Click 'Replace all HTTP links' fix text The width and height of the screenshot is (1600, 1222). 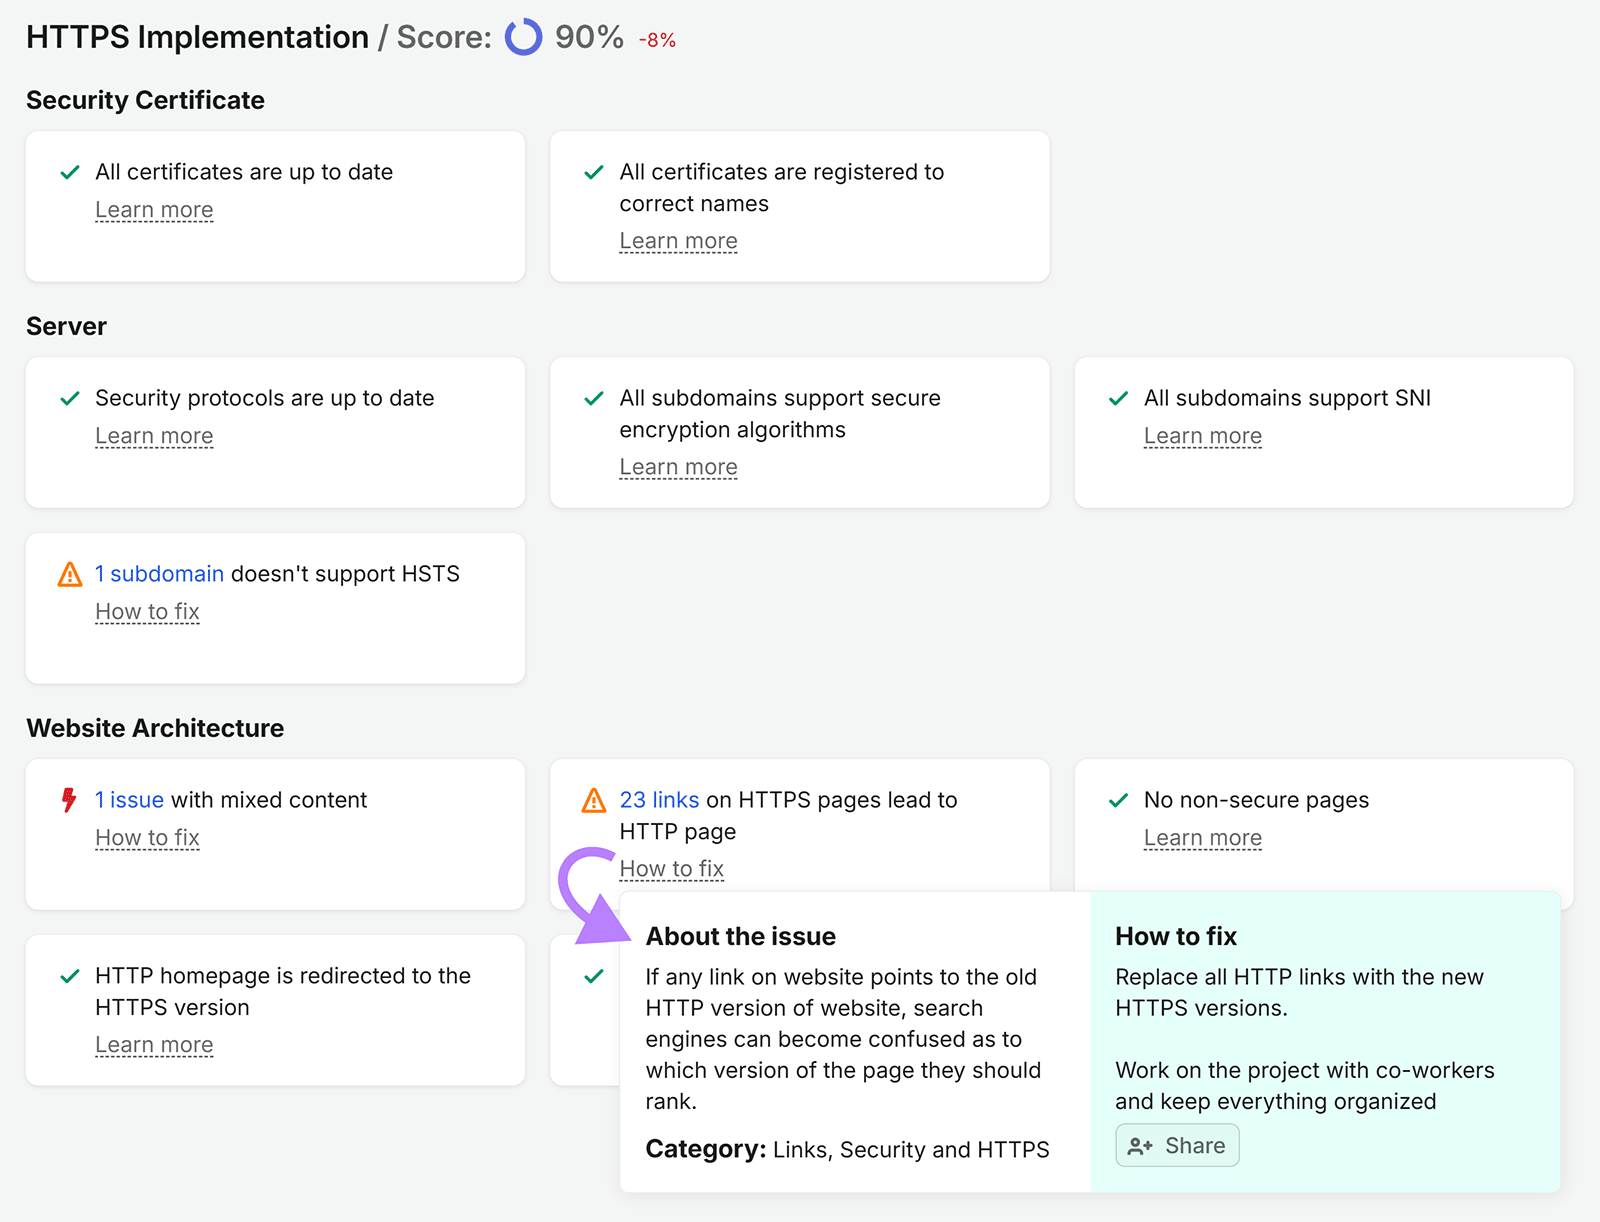(x=1299, y=992)
